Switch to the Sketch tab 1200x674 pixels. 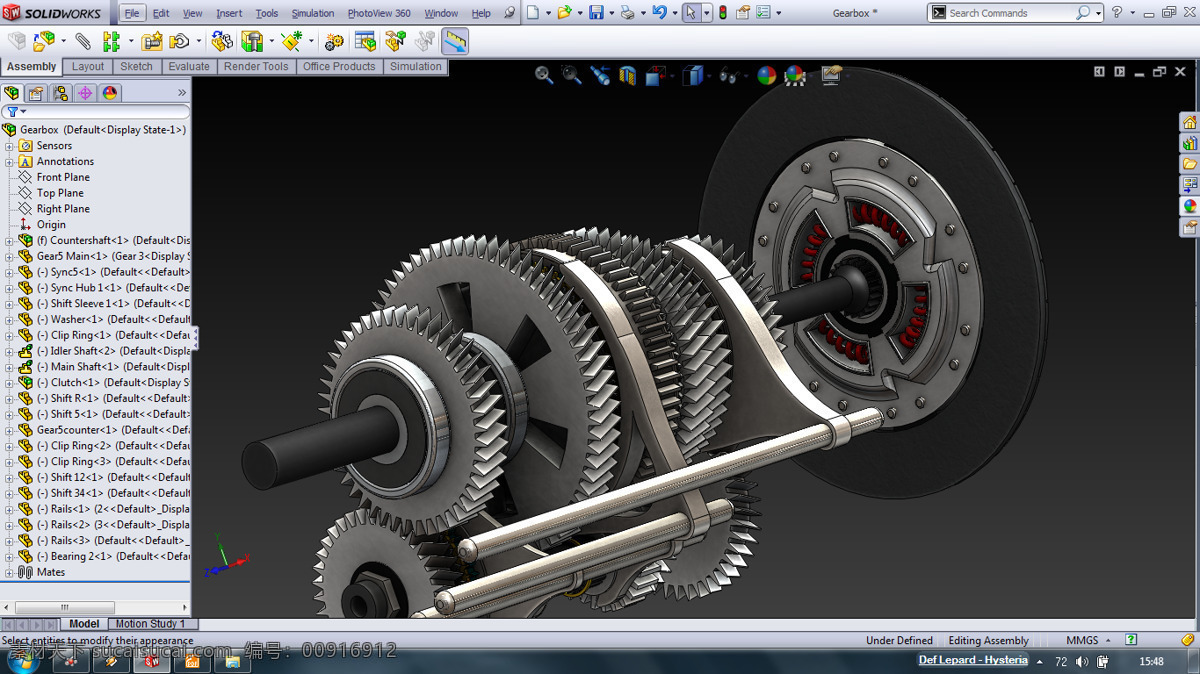(x=136, y=67)
